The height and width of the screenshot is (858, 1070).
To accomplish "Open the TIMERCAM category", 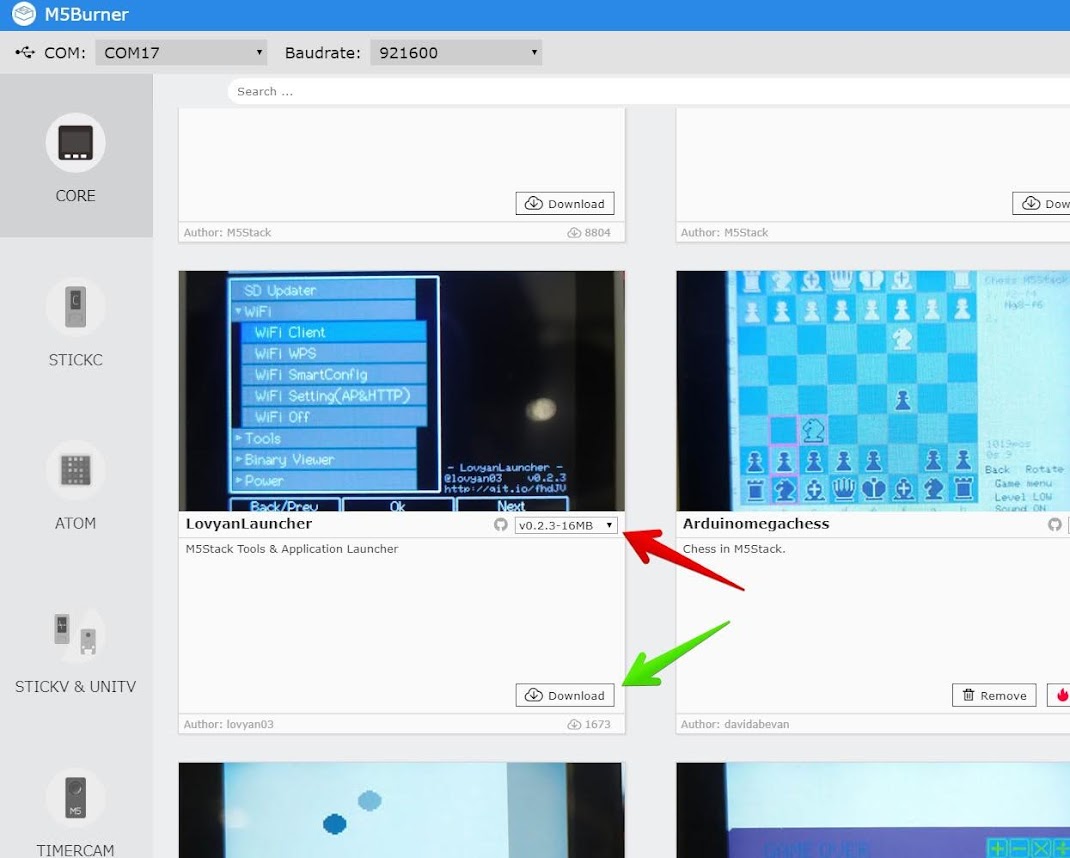I will pos(76,812).
